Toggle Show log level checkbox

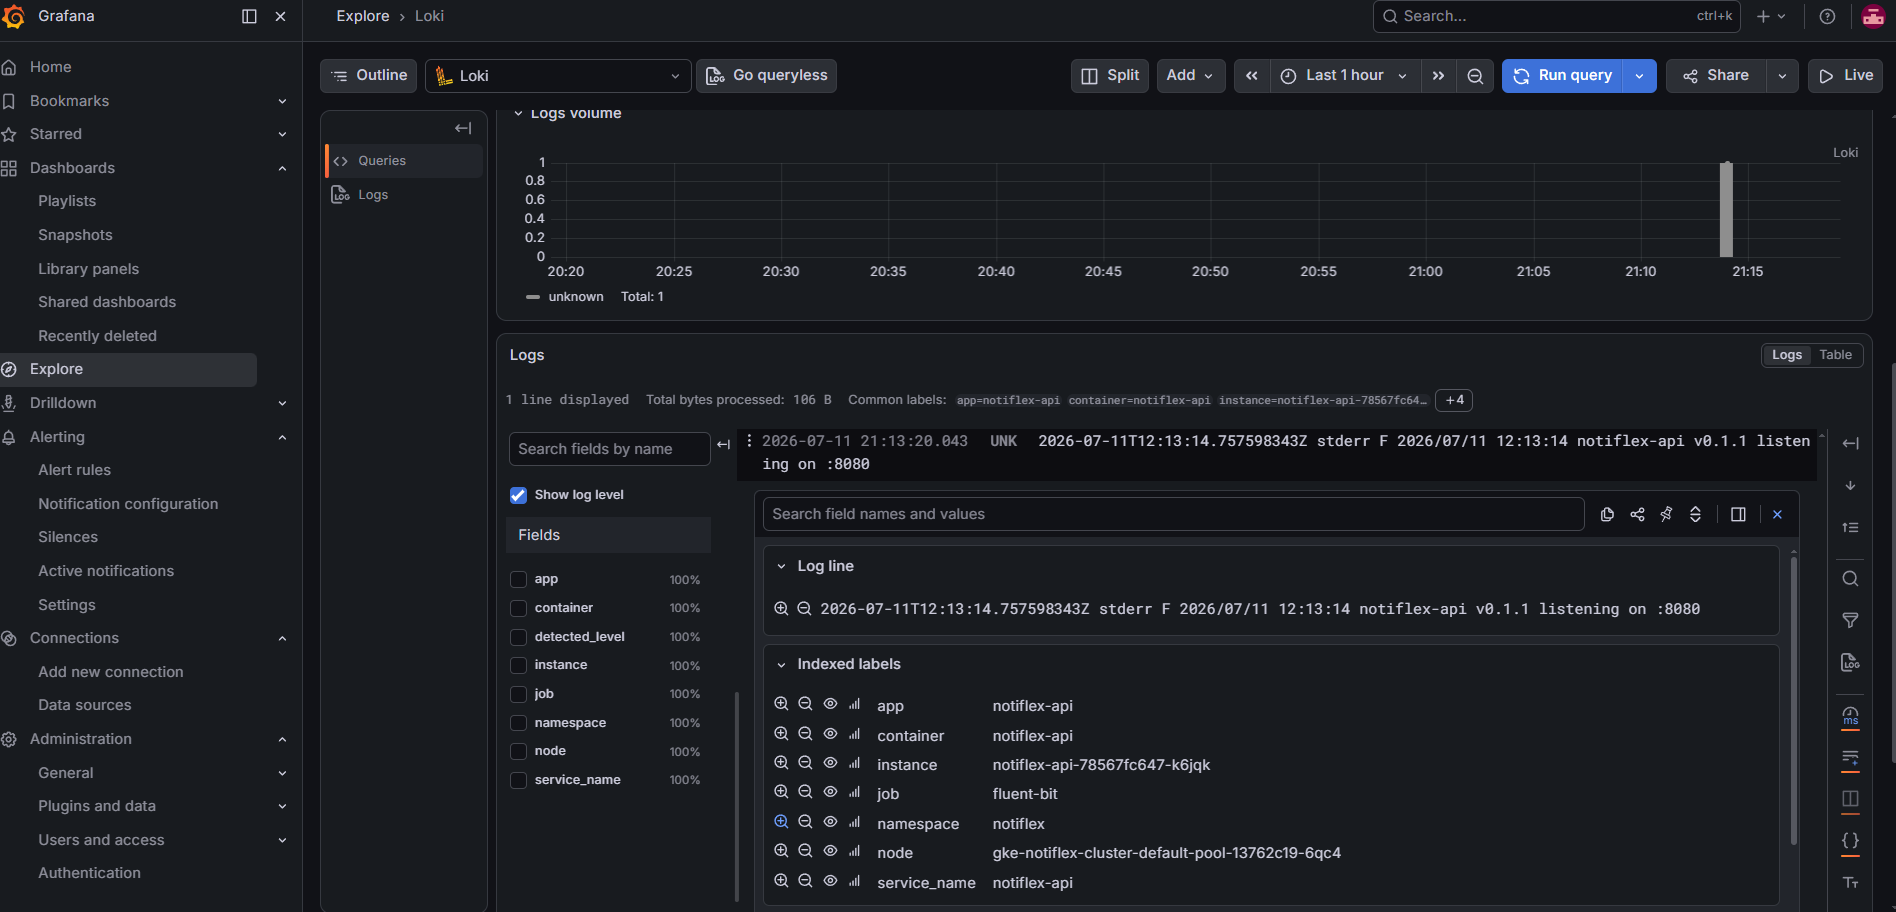(518, 495)
